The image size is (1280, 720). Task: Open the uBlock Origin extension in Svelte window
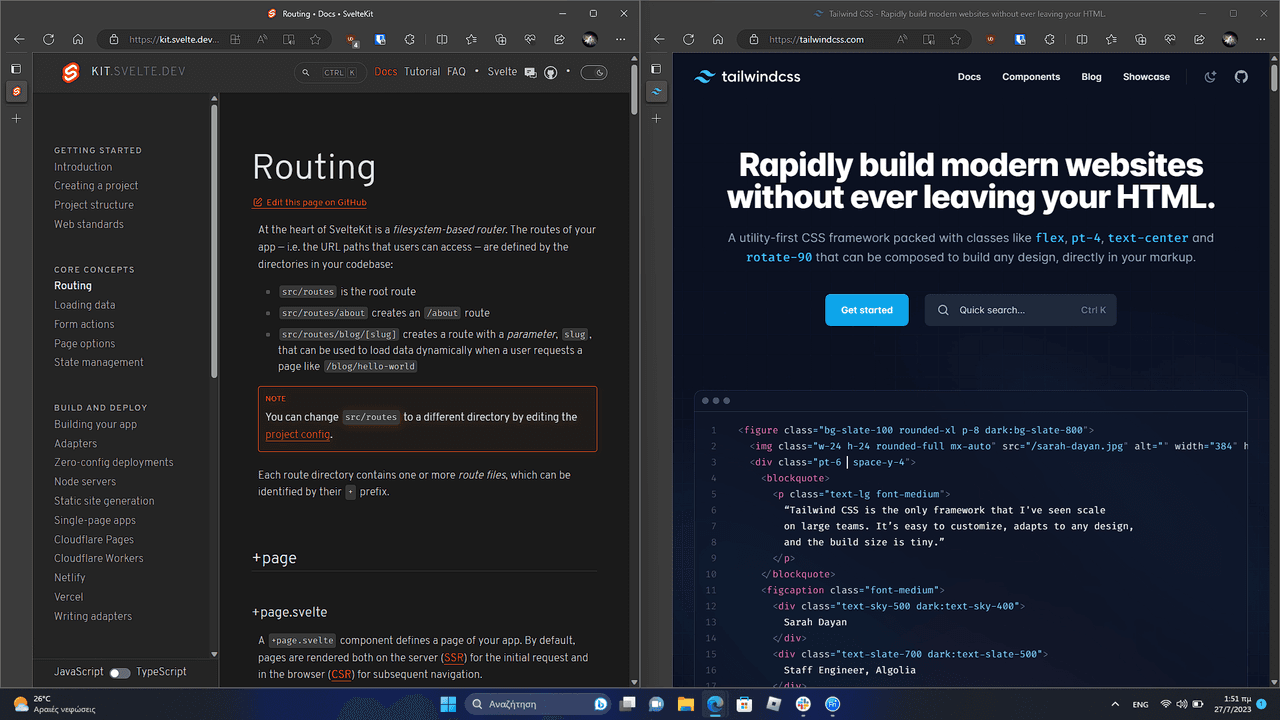coord(352,40)
